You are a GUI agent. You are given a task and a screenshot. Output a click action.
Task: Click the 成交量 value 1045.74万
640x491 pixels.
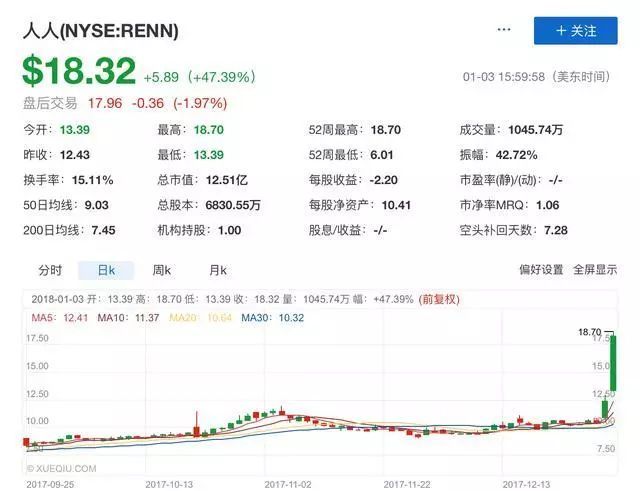(536, 130)
